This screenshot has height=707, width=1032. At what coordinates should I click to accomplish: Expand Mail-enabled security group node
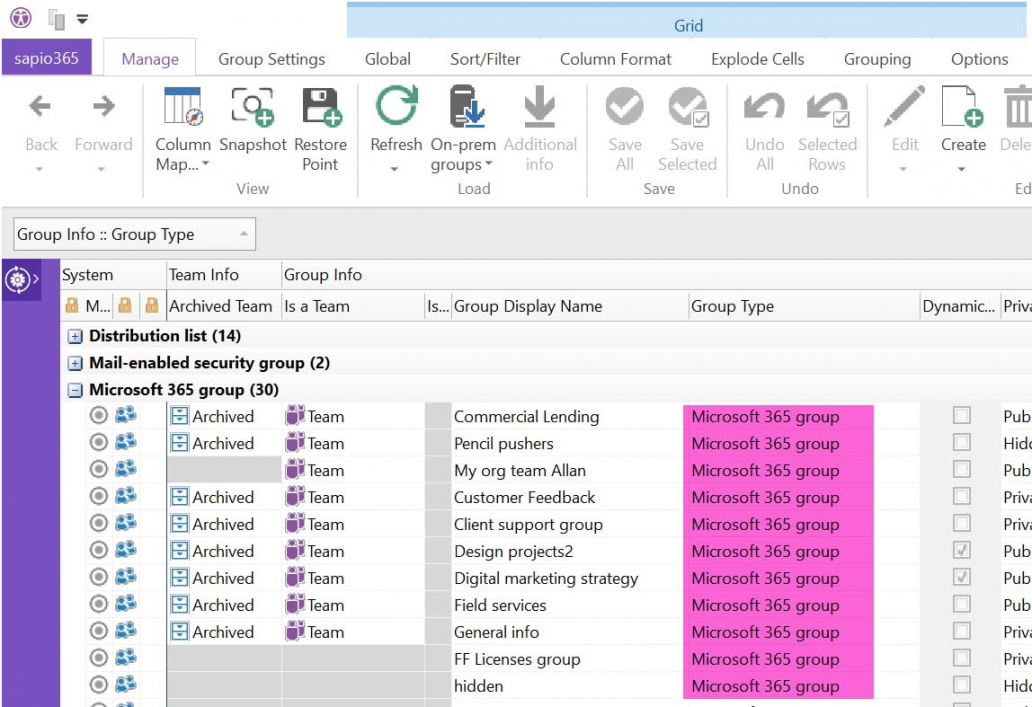75,363
